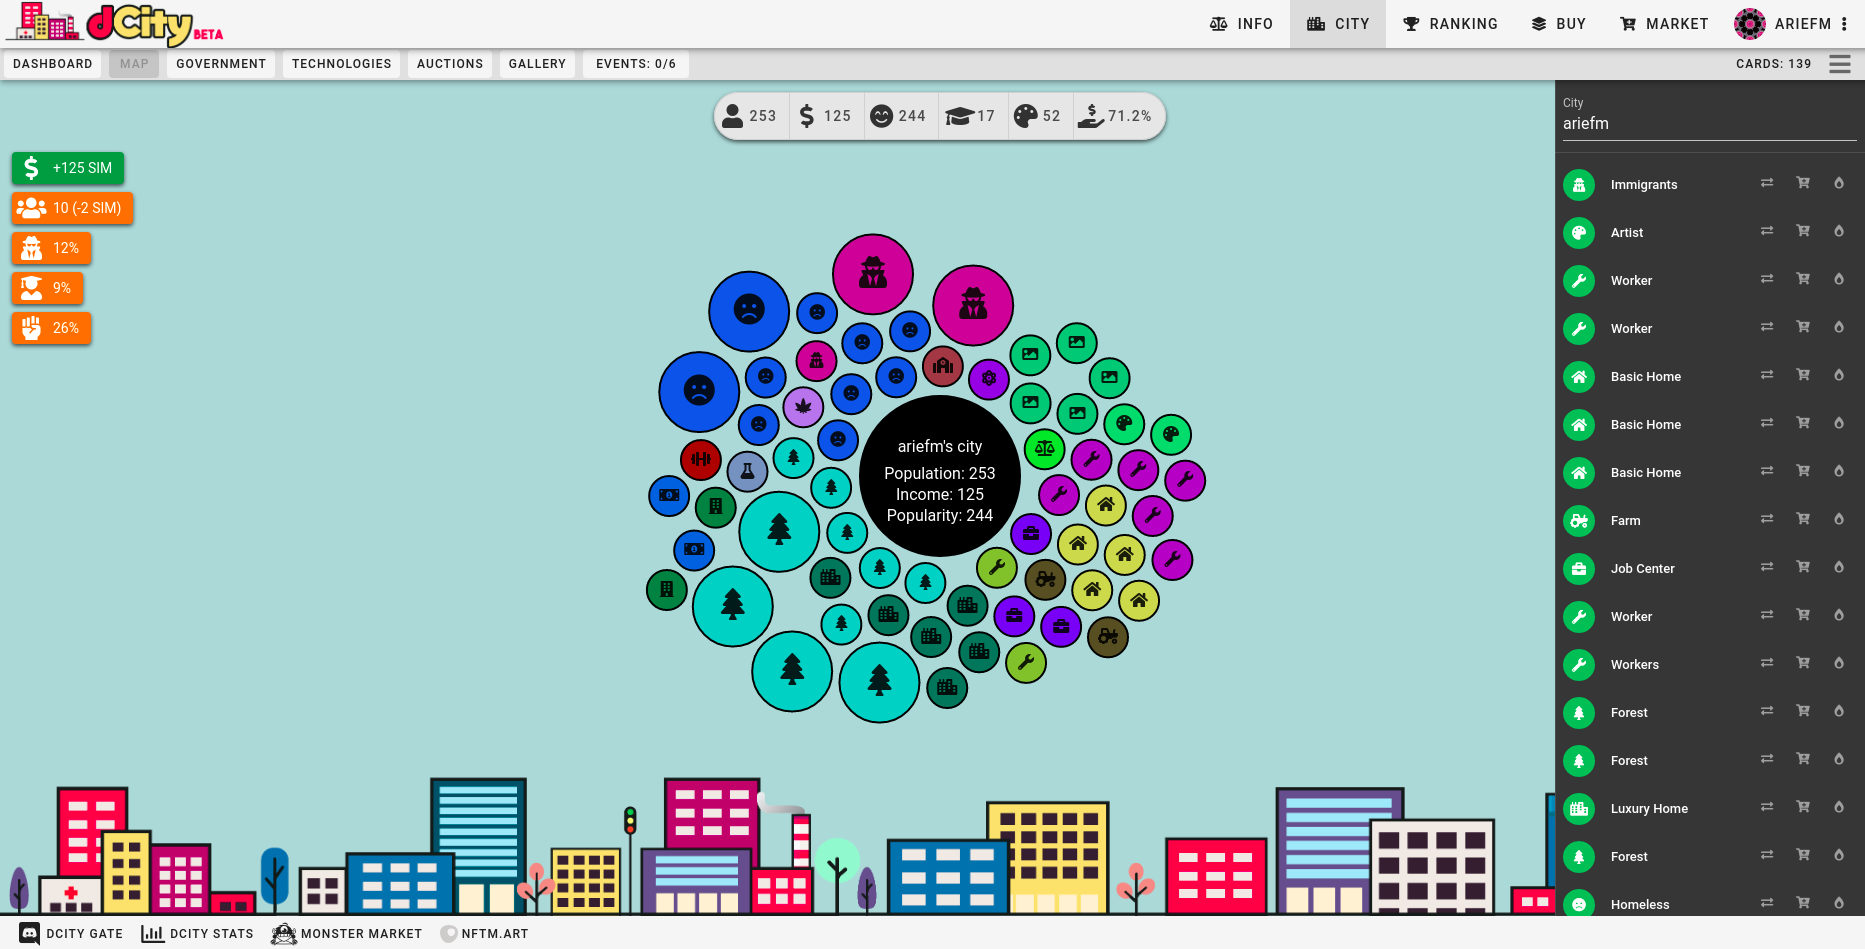Open the DCITY GATE link

click(72, 934)
